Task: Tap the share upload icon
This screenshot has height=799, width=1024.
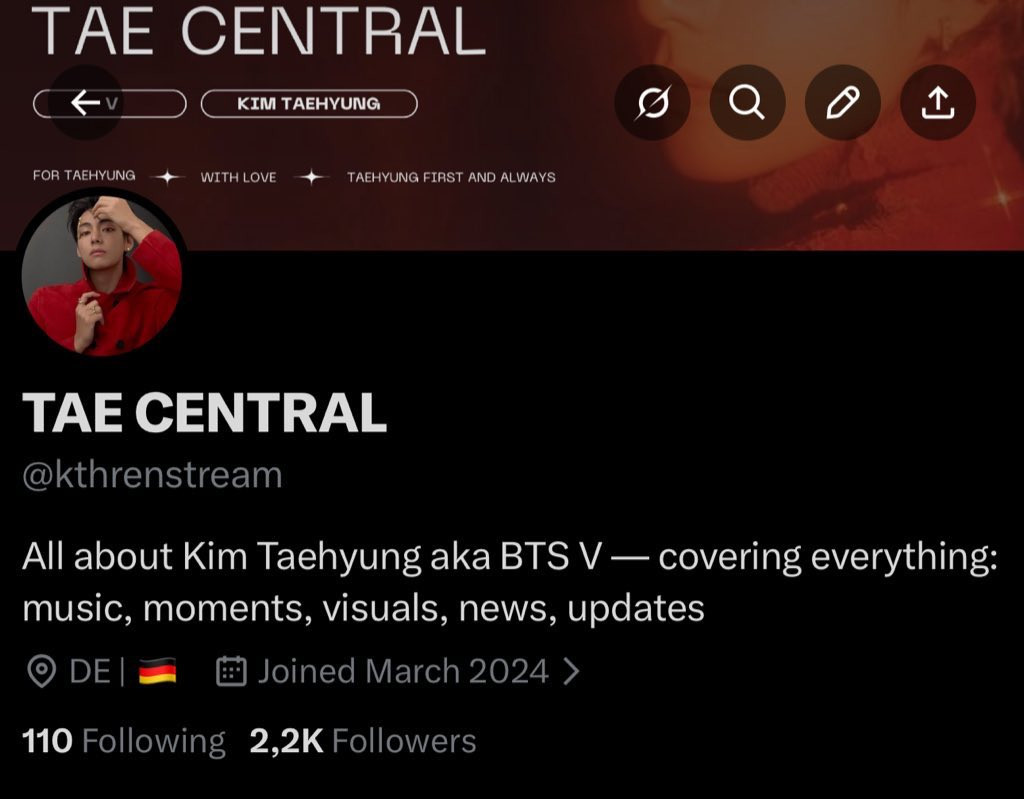Action: click(x=938, y=103)
